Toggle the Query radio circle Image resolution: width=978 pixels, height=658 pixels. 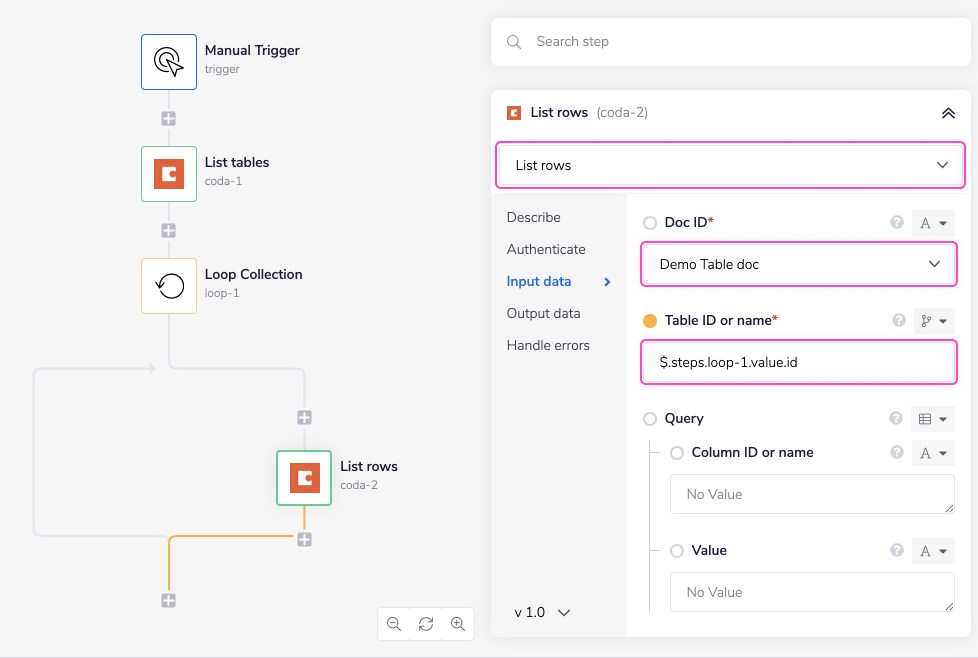point(650,419)
